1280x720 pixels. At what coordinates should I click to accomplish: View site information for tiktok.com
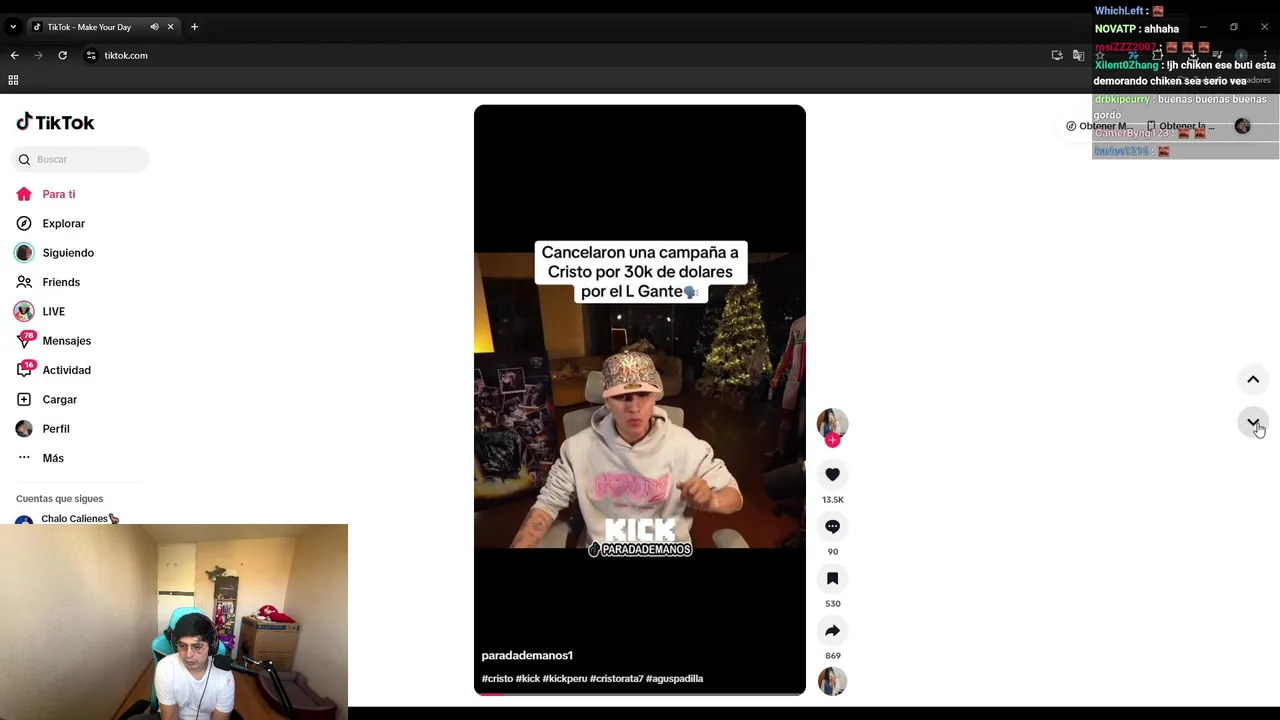pyautogui.click(x=90, y=55)
